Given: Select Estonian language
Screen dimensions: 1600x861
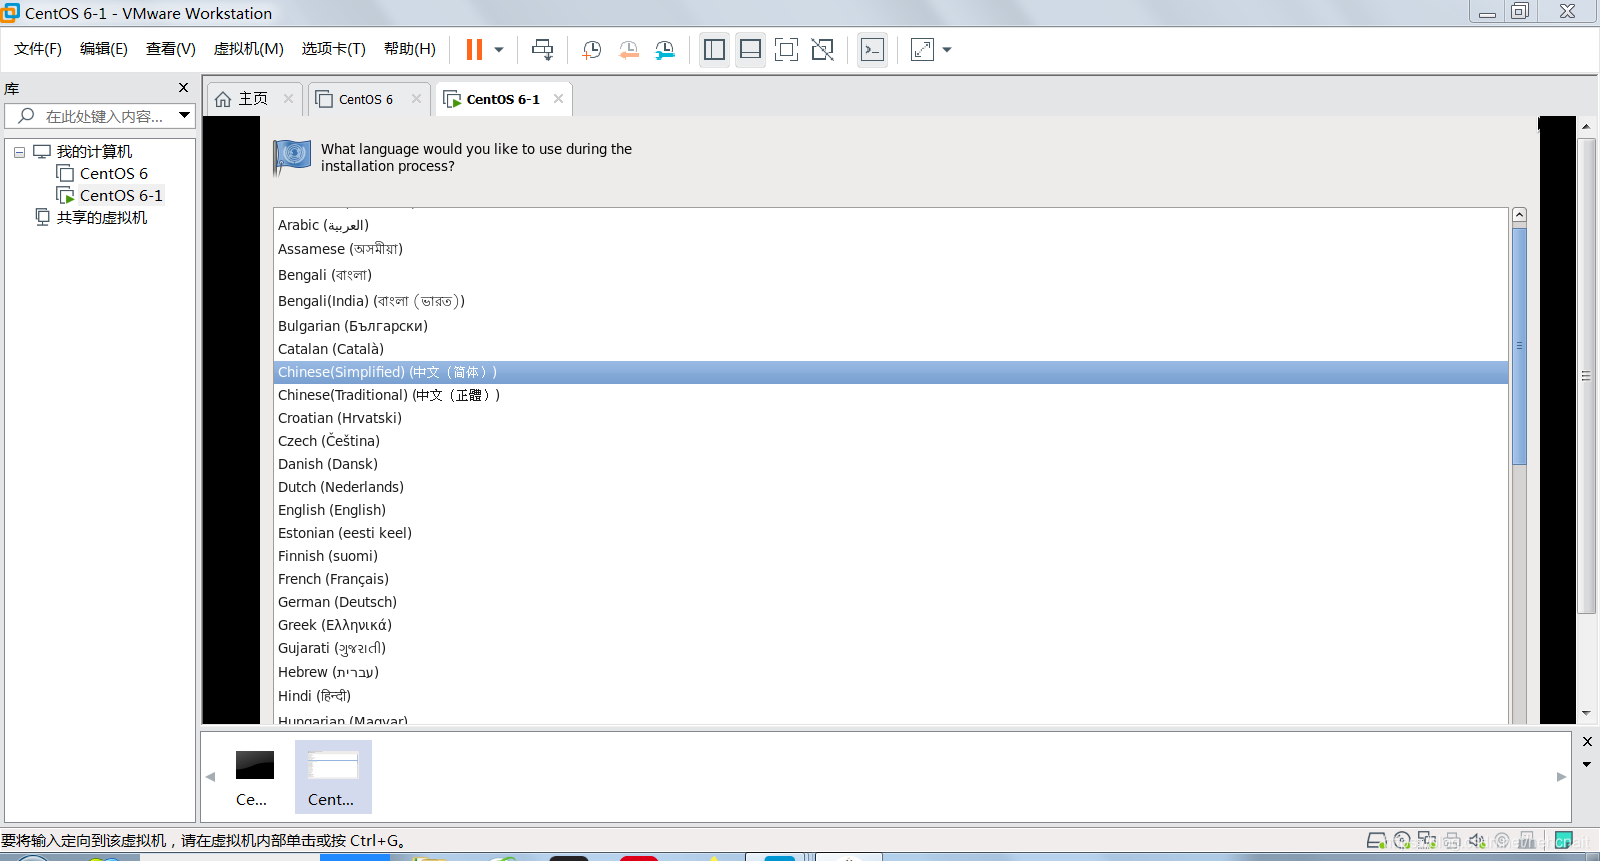Looking at the screenshot, I should [890, 533].
